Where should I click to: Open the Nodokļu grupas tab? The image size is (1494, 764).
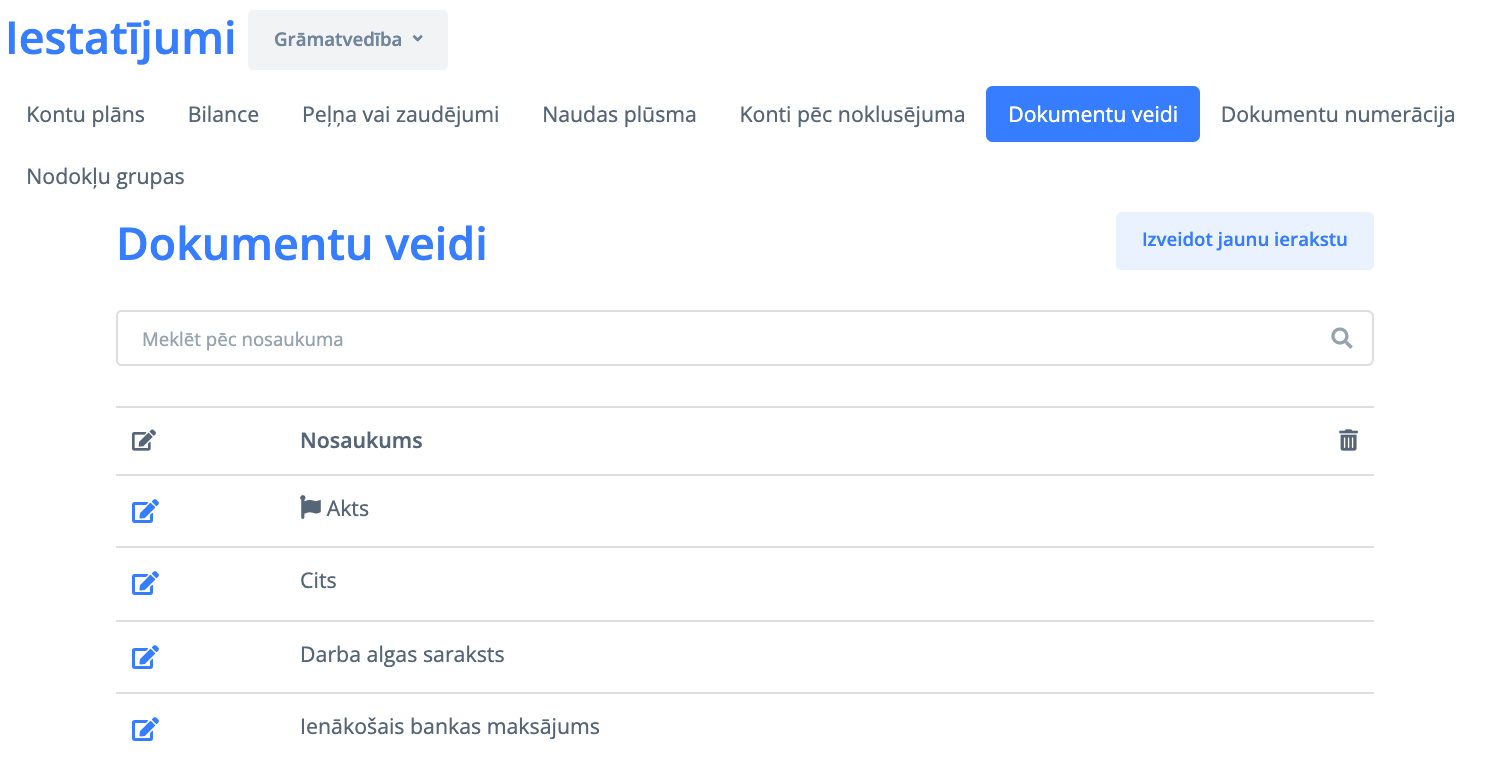tap(105, 177)
